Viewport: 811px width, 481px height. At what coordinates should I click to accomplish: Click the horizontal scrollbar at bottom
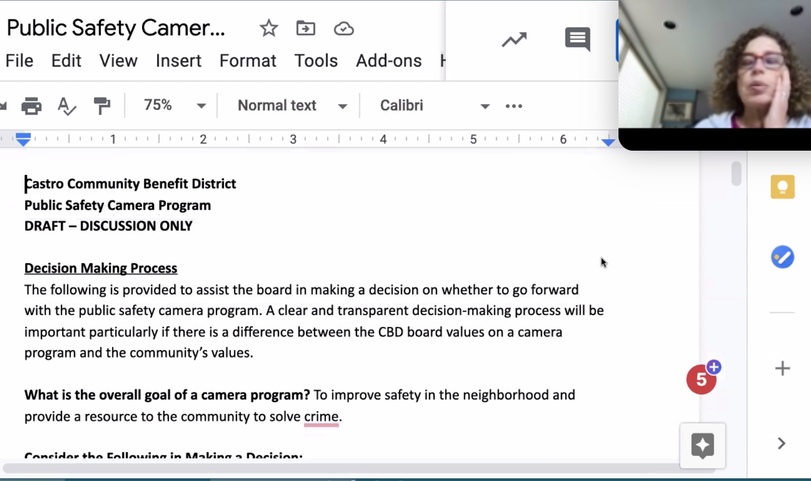(x=359, y=469)
